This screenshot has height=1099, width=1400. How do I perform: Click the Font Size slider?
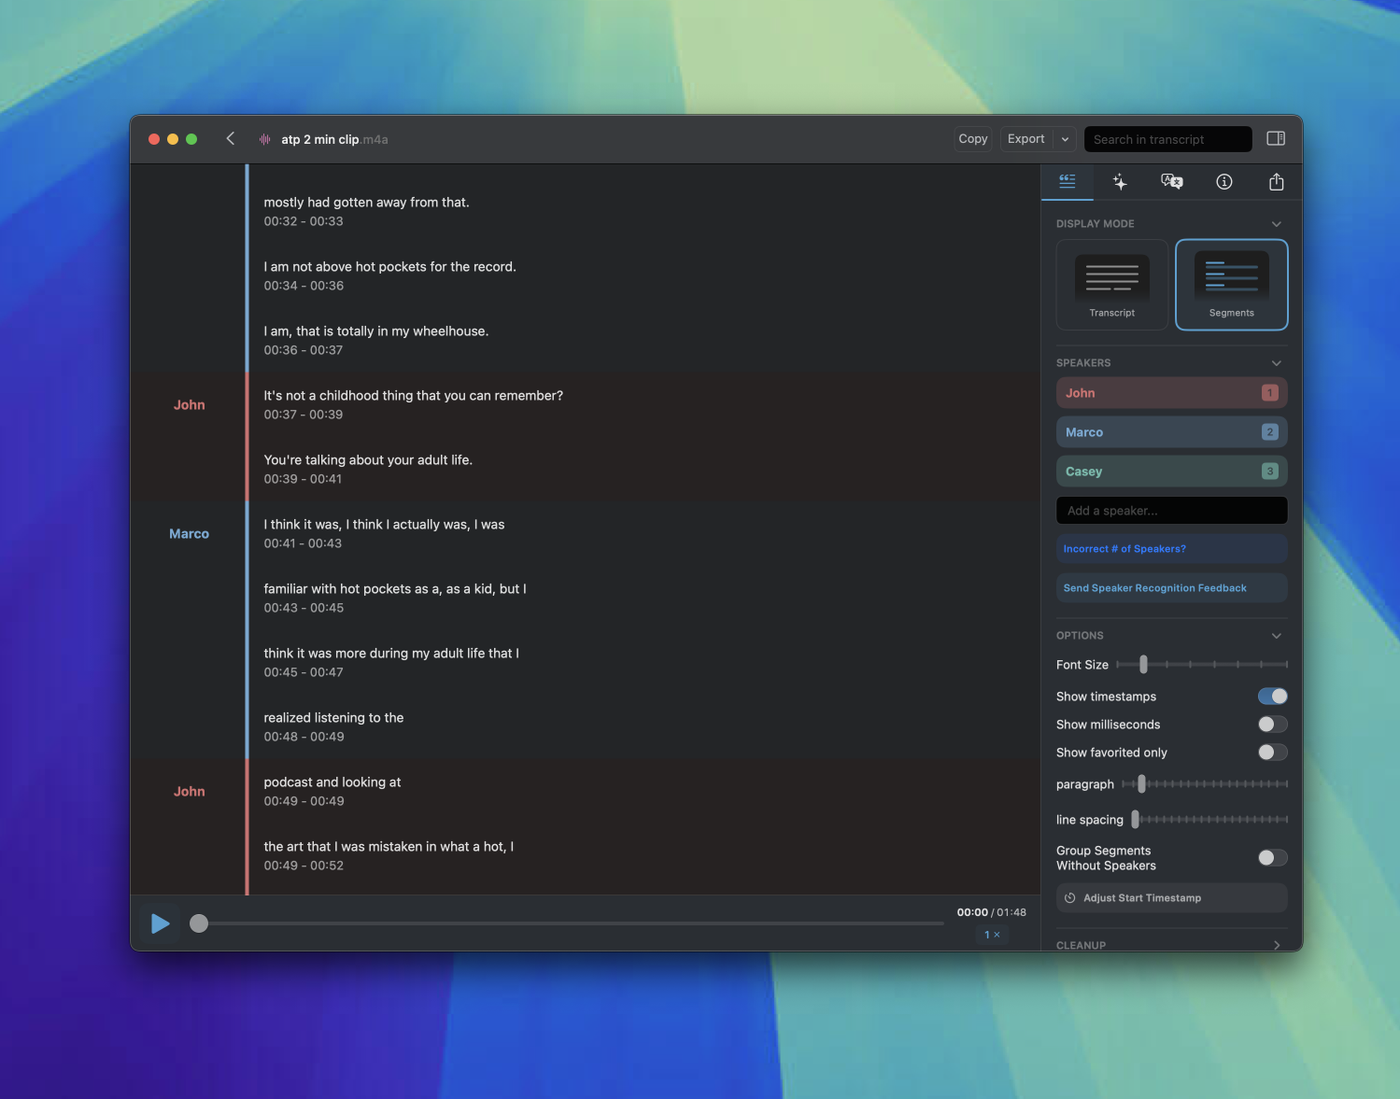tap(1201, 665)
